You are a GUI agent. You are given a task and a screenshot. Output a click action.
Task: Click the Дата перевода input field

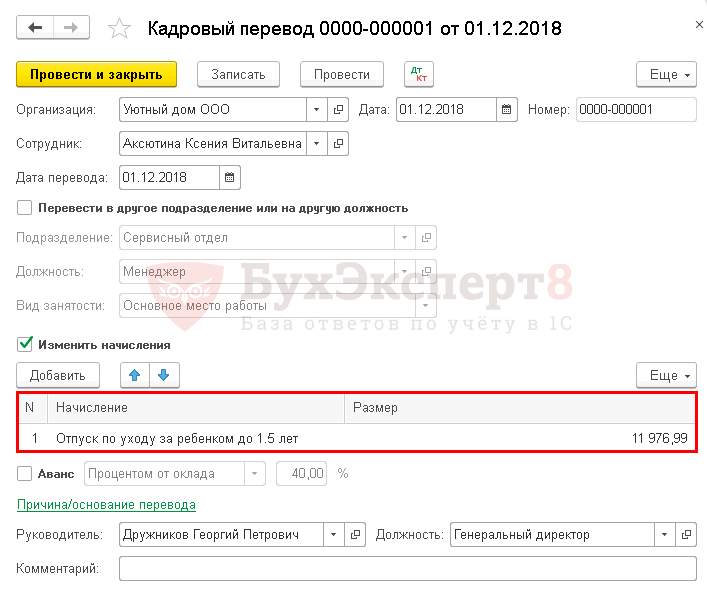(170, 177)
